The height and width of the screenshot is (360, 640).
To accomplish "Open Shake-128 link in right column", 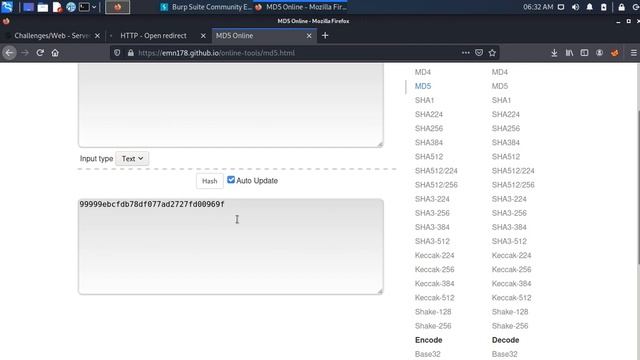I will click(x=510, y=312).
